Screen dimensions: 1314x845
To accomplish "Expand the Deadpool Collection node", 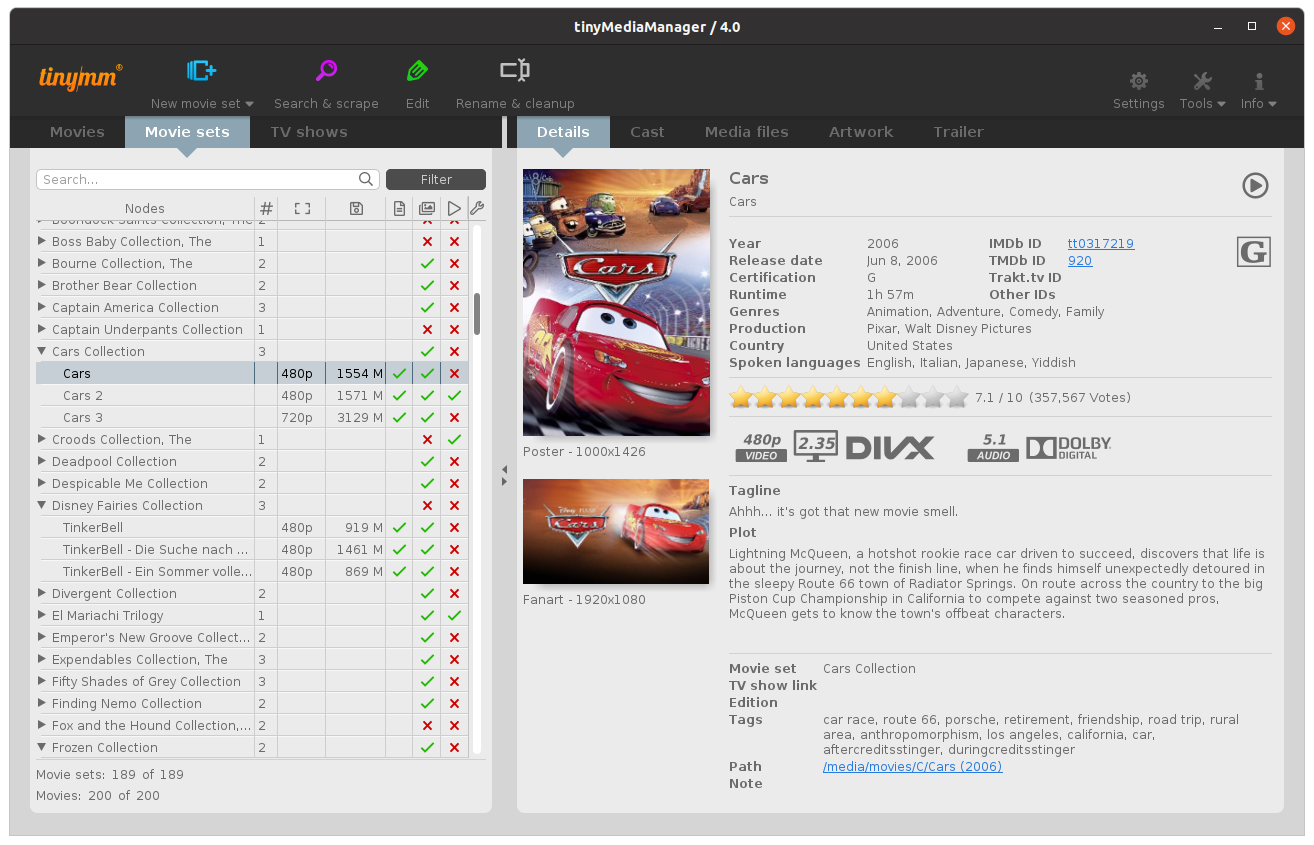I will 42,462.
